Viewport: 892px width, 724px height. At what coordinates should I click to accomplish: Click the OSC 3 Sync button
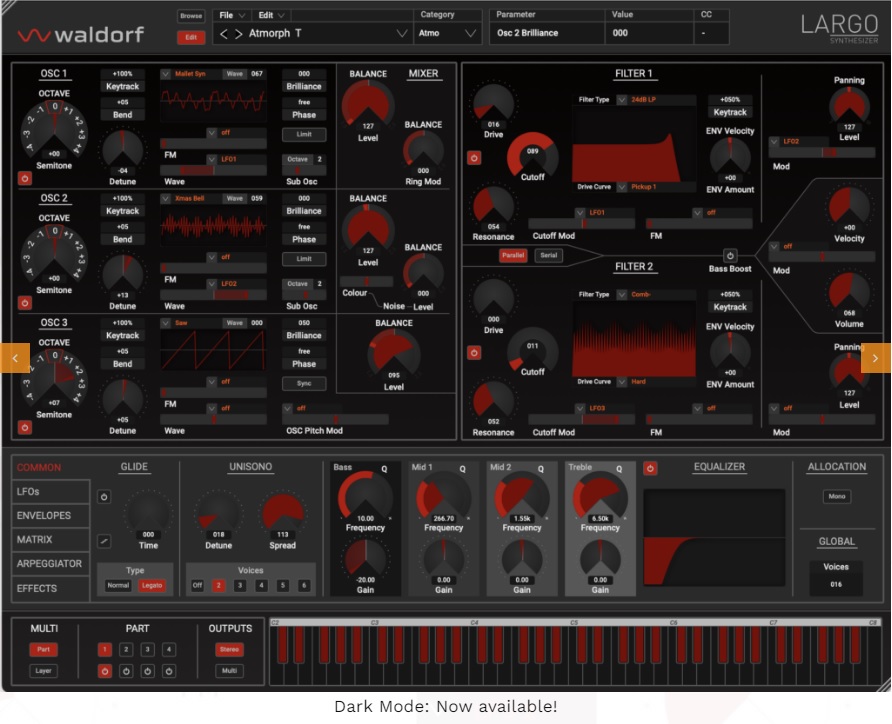[304, 384]
